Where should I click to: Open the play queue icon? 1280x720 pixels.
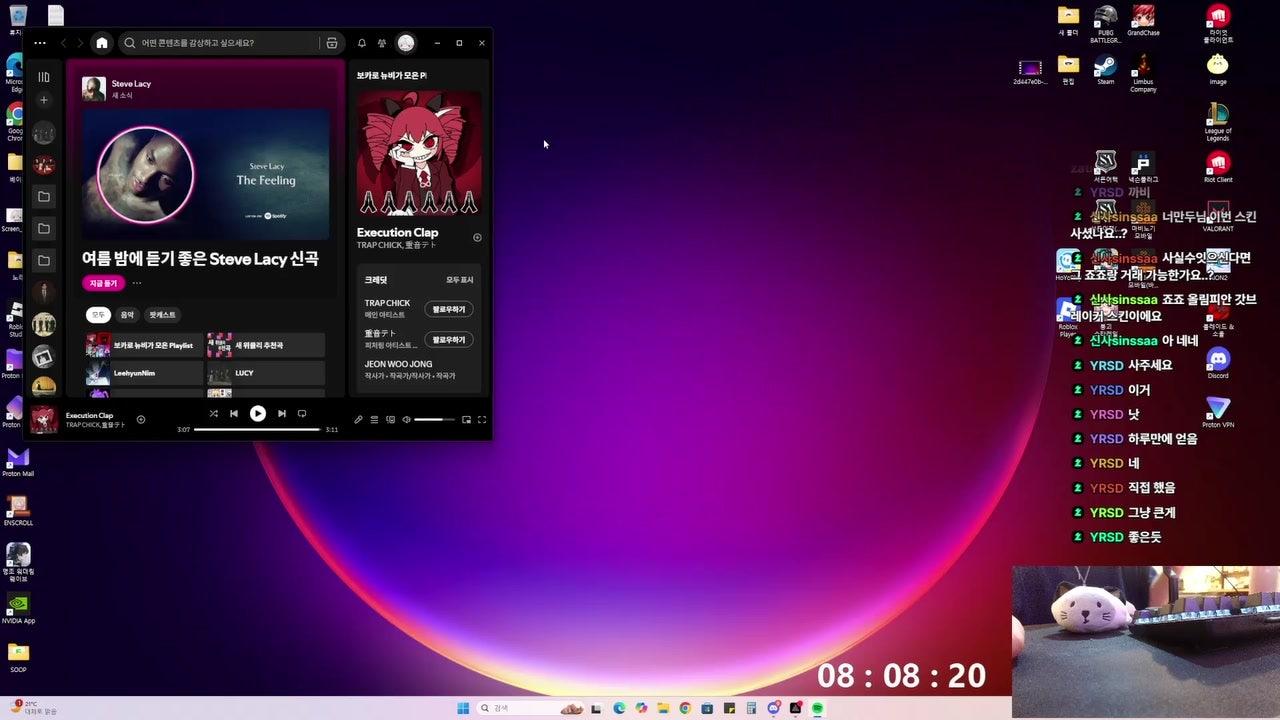point(375,420)
